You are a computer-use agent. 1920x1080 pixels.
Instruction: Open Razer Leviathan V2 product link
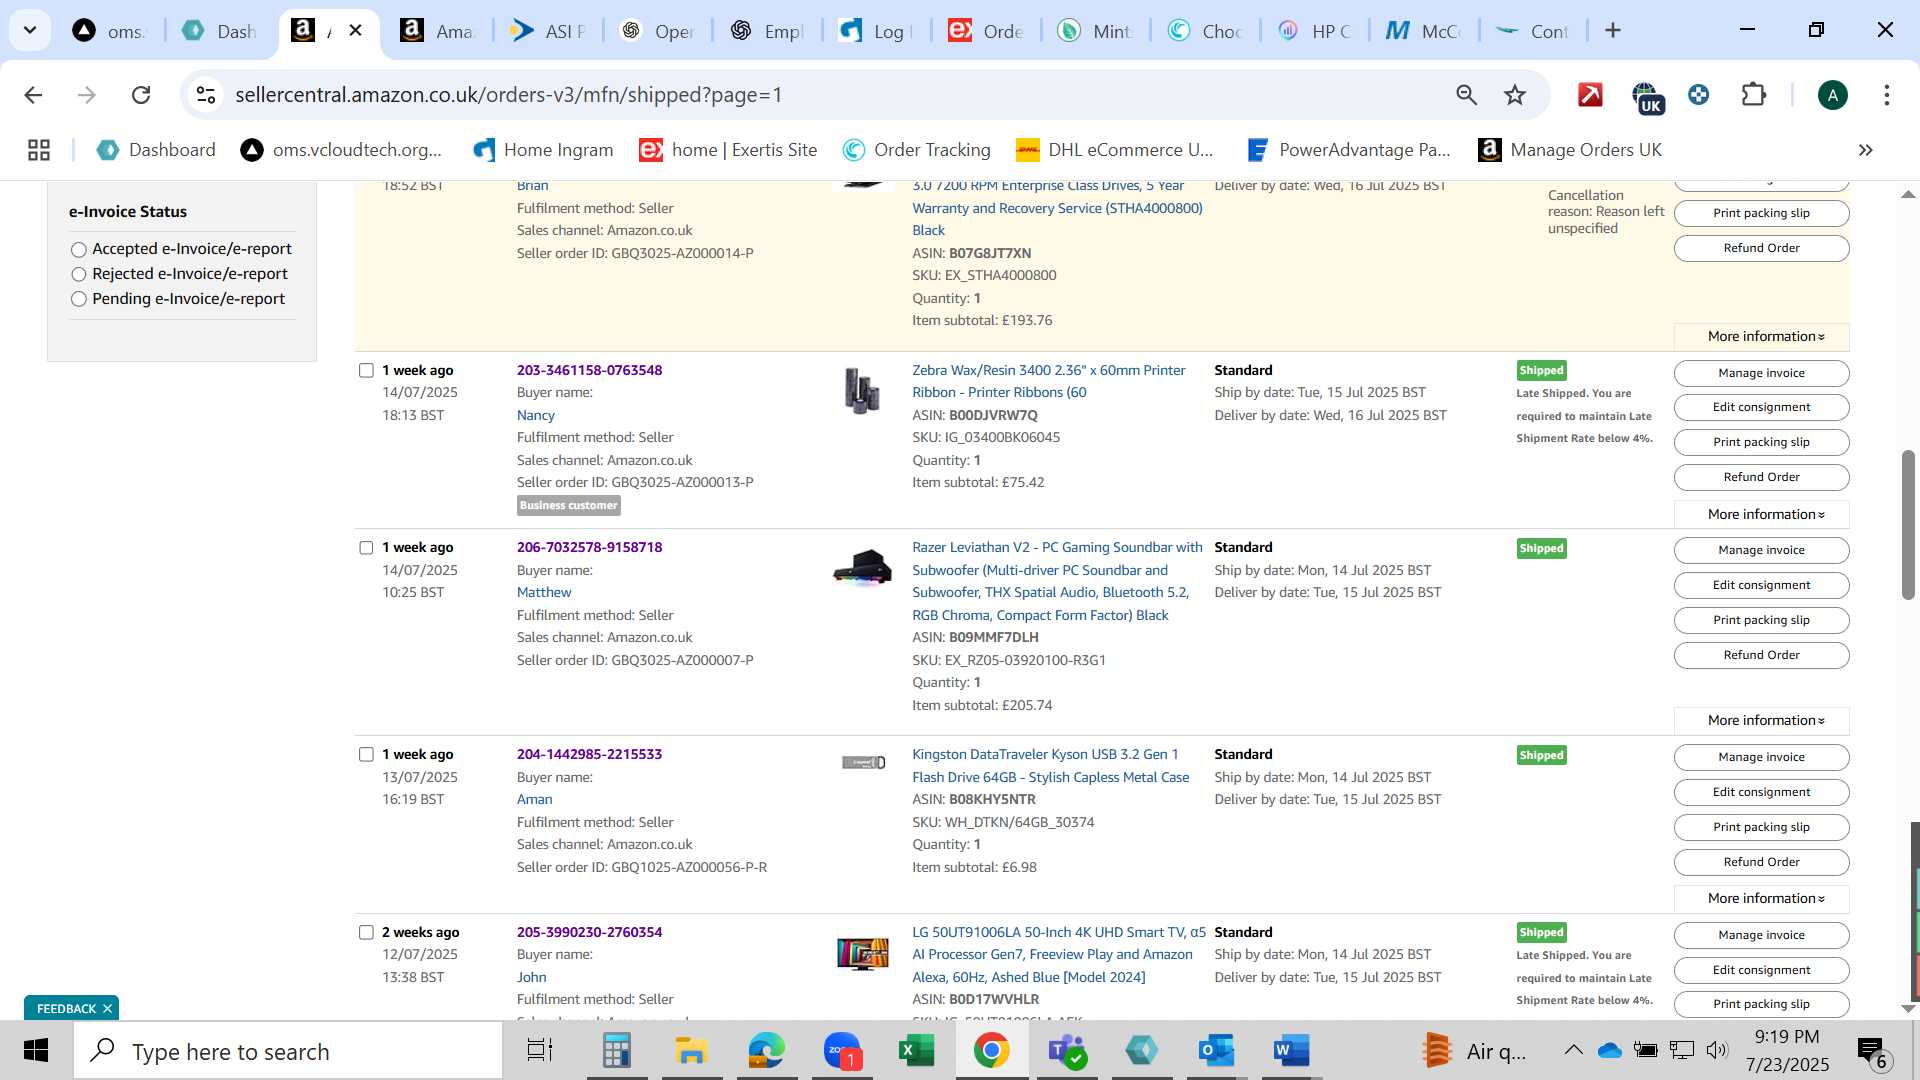[1057, 582]
